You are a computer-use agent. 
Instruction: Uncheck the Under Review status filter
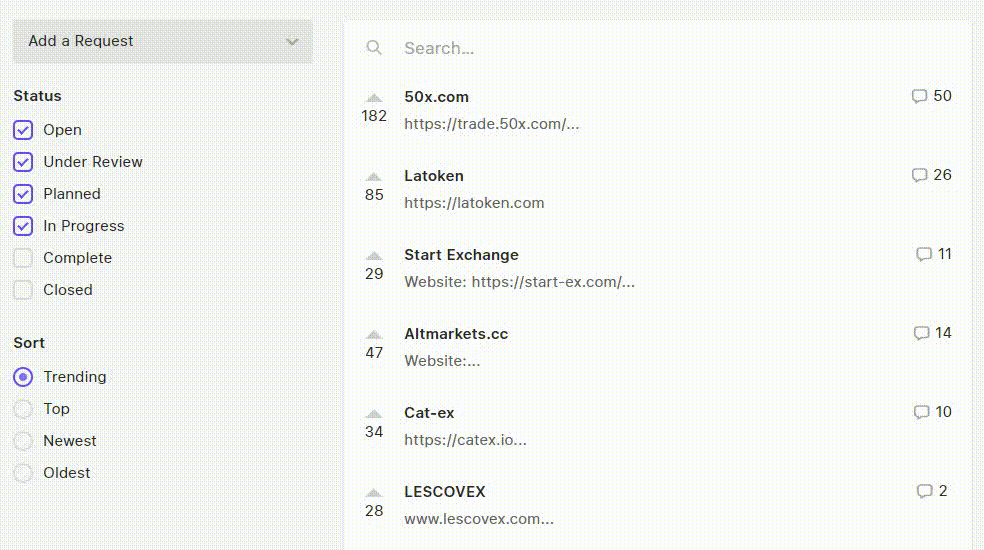23,162
